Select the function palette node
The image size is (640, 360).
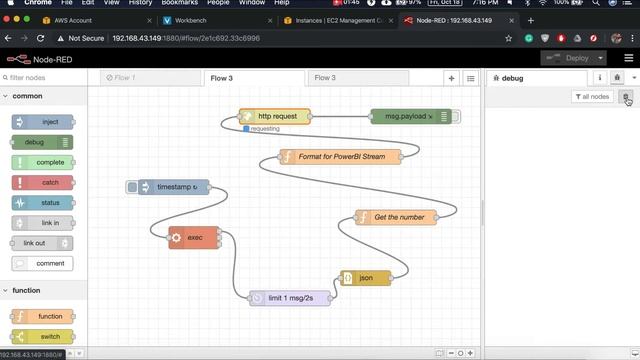click(x=42, y=316)
